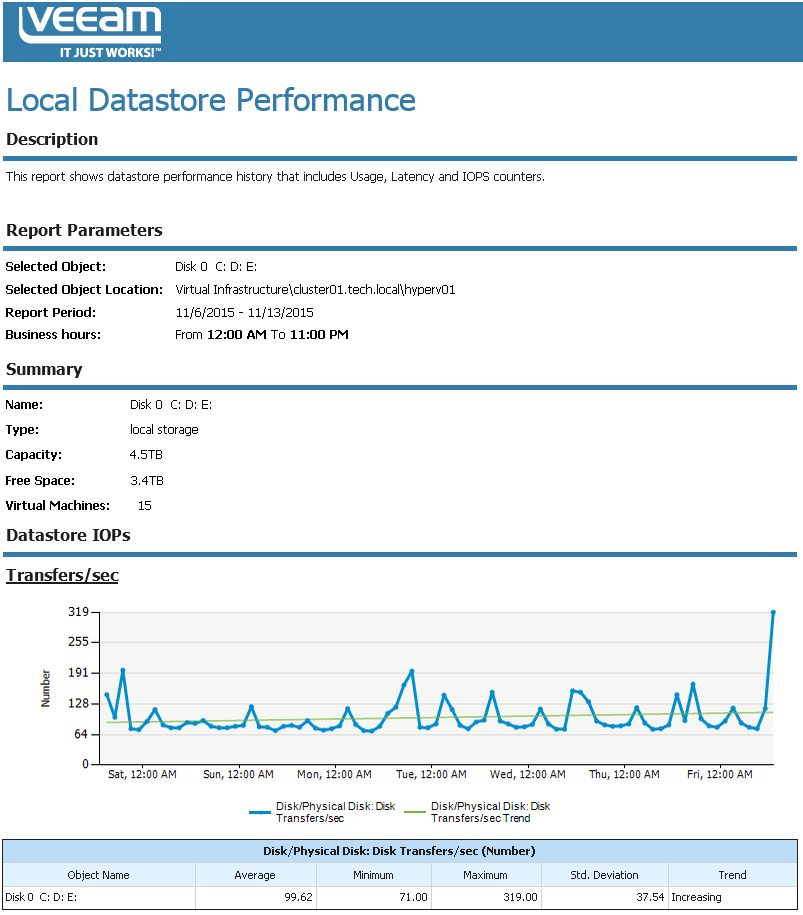Click the Description section heading
Screen dimensions: 803x915
(x=52, y=139)
